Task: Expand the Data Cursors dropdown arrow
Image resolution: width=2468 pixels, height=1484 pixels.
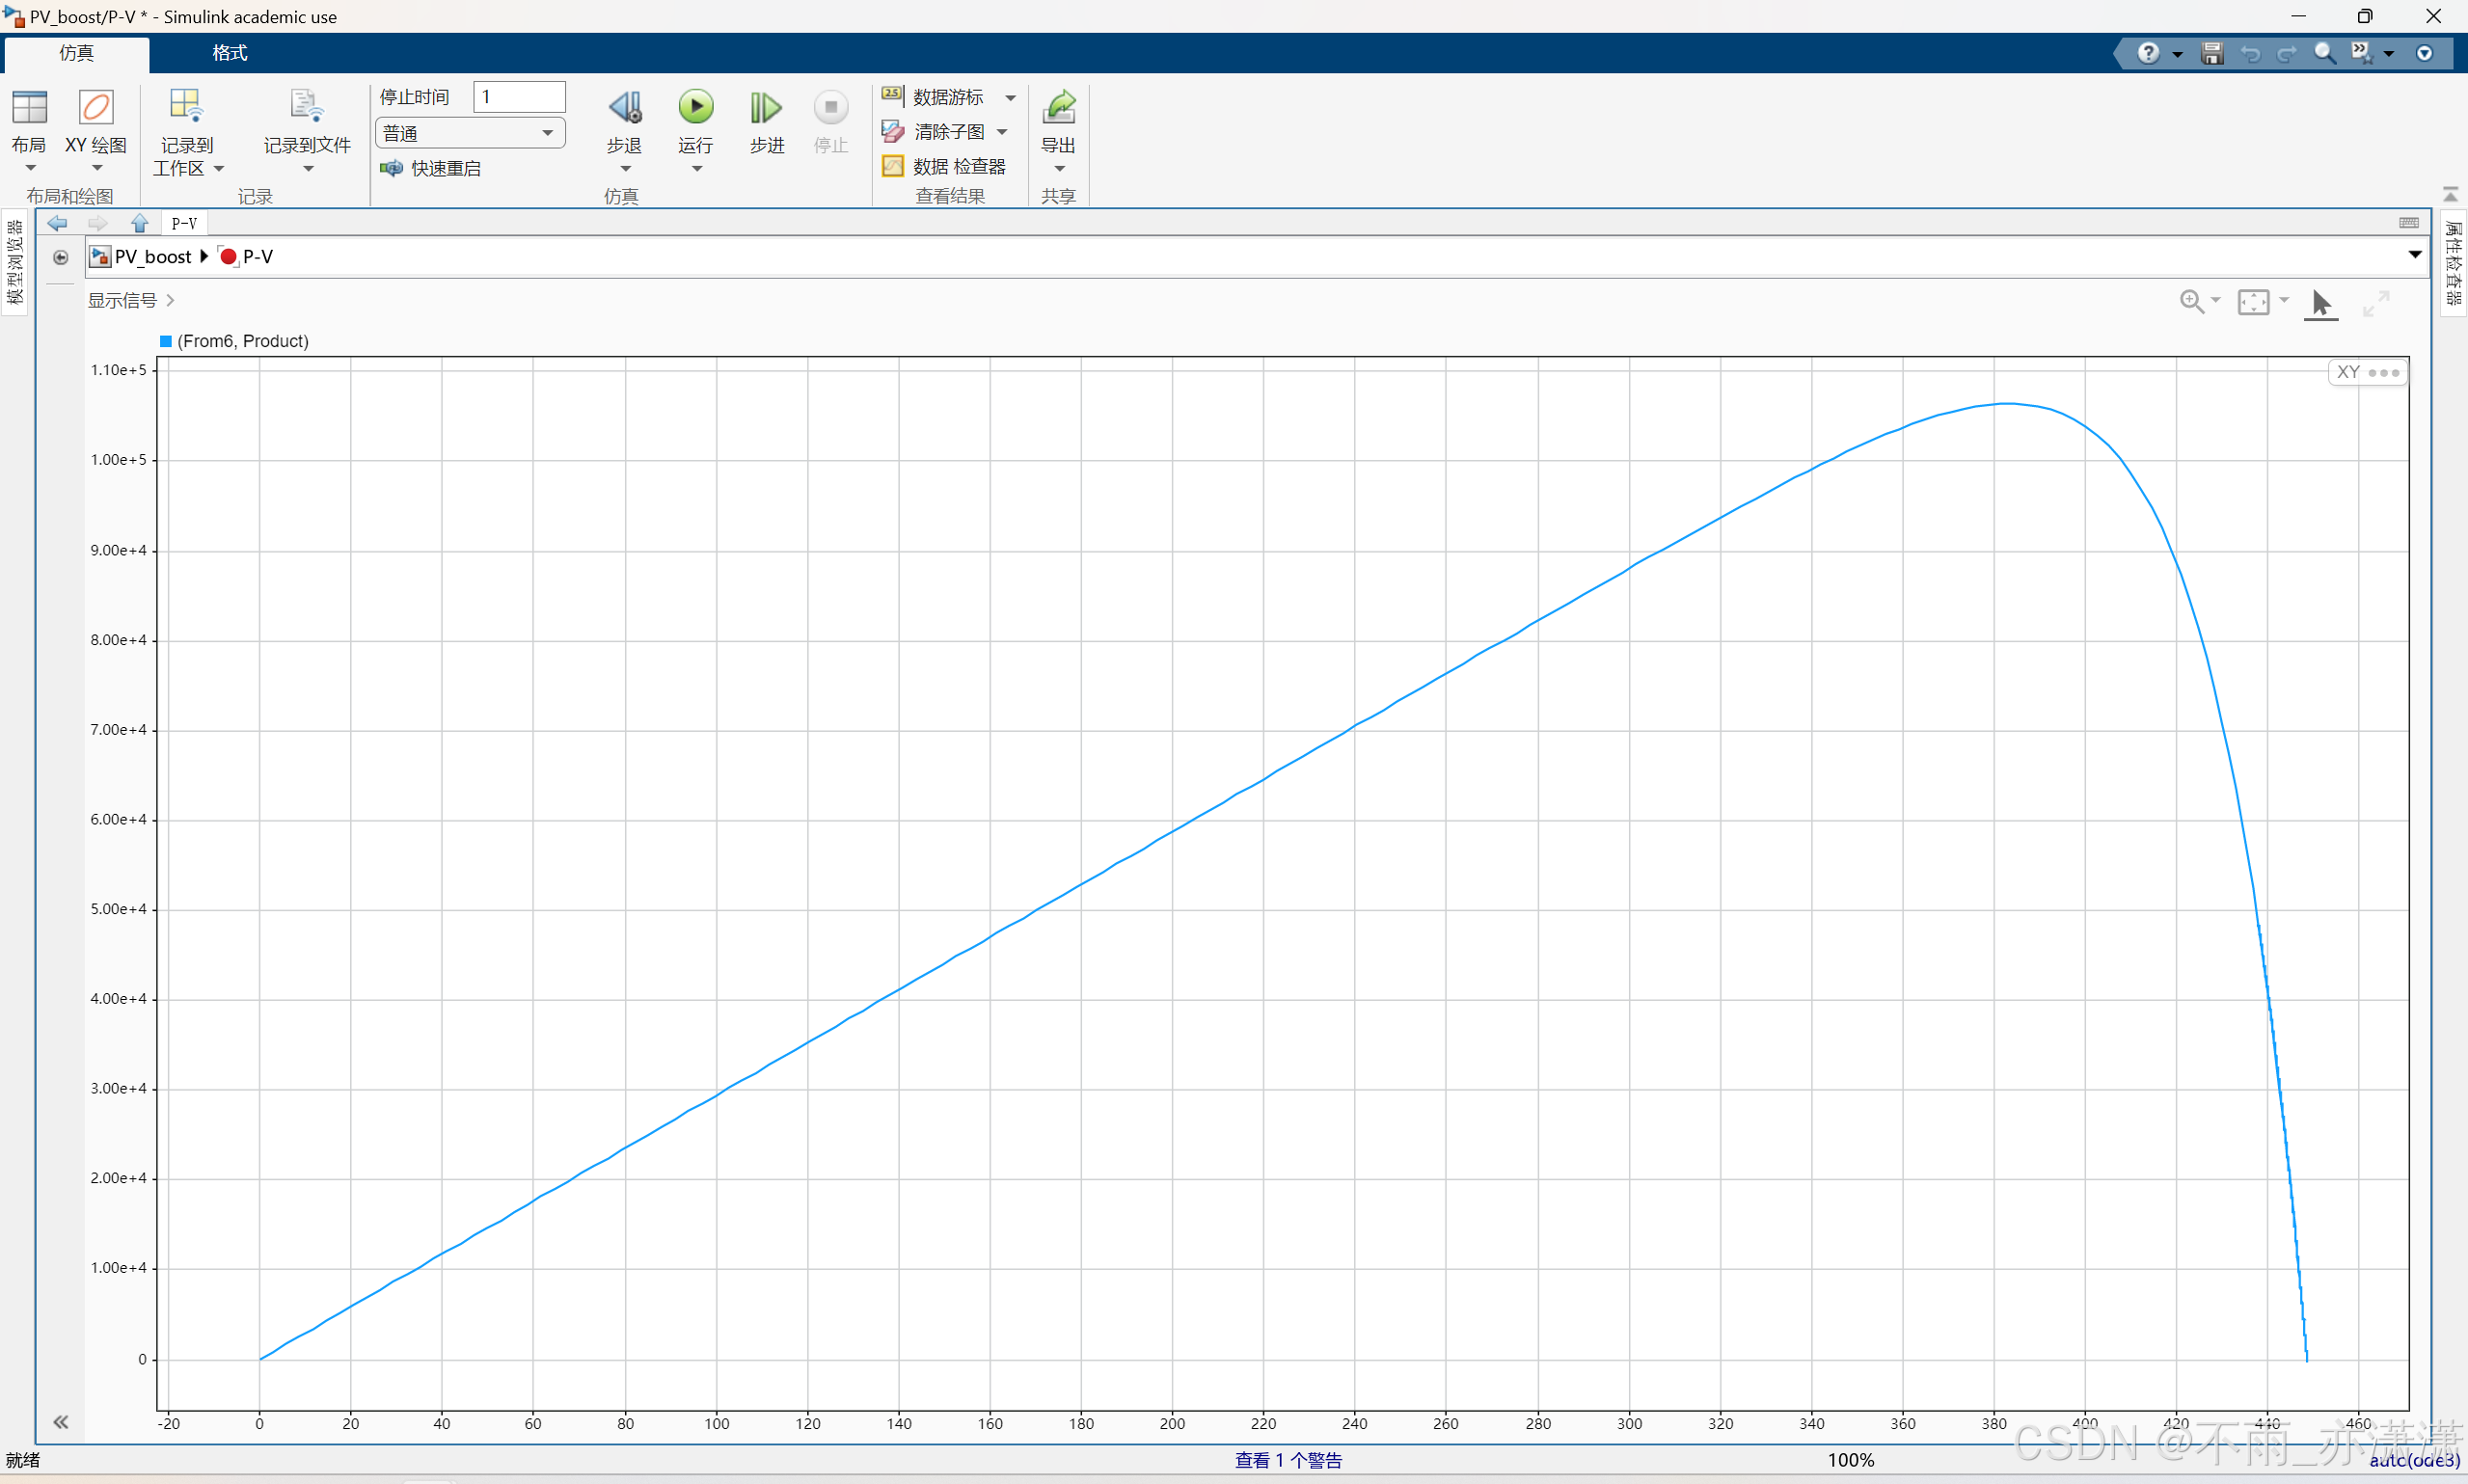Action: pyautogui.click(x=1011, y=98)
